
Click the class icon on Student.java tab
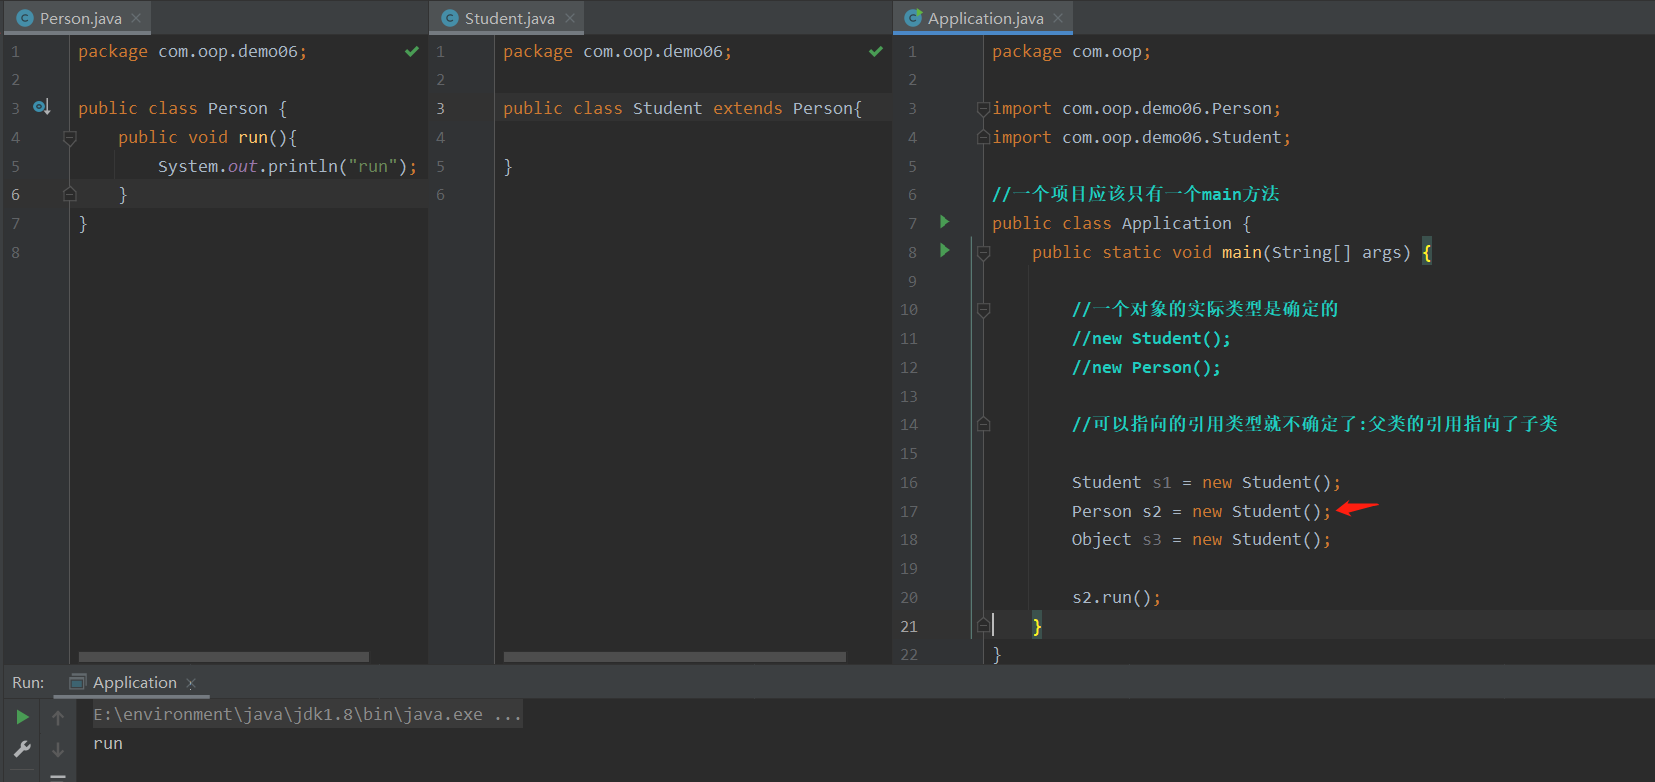(x=450, y=18)
